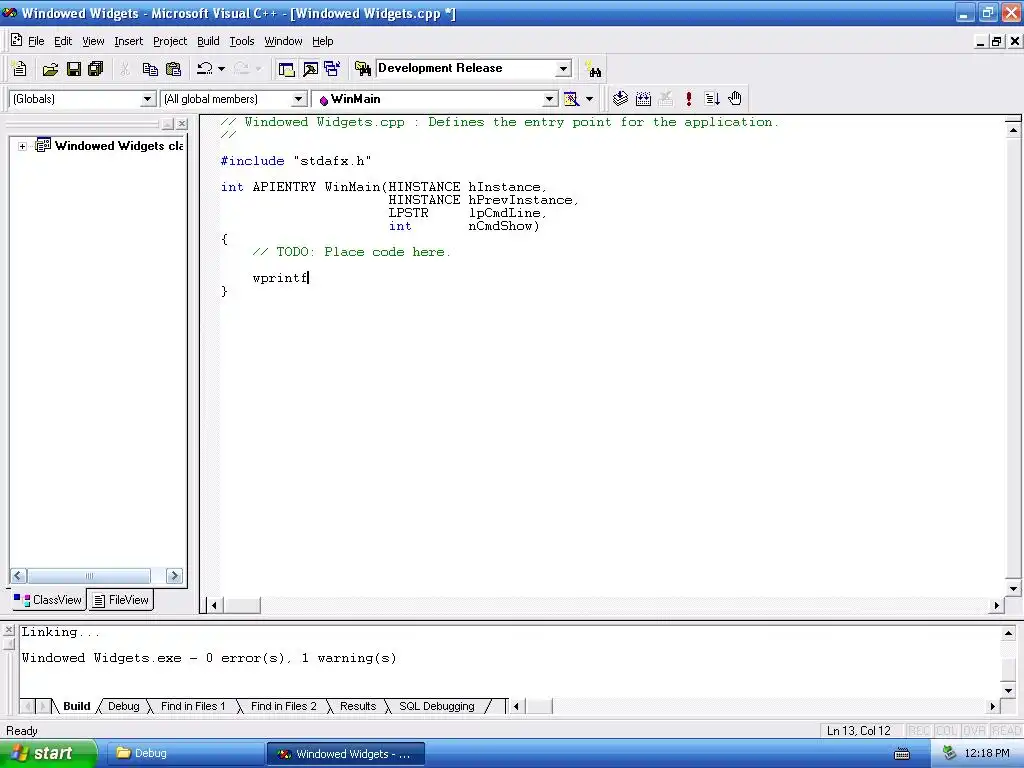Click the editor horizontal scroll right arrow

[997, 605]
